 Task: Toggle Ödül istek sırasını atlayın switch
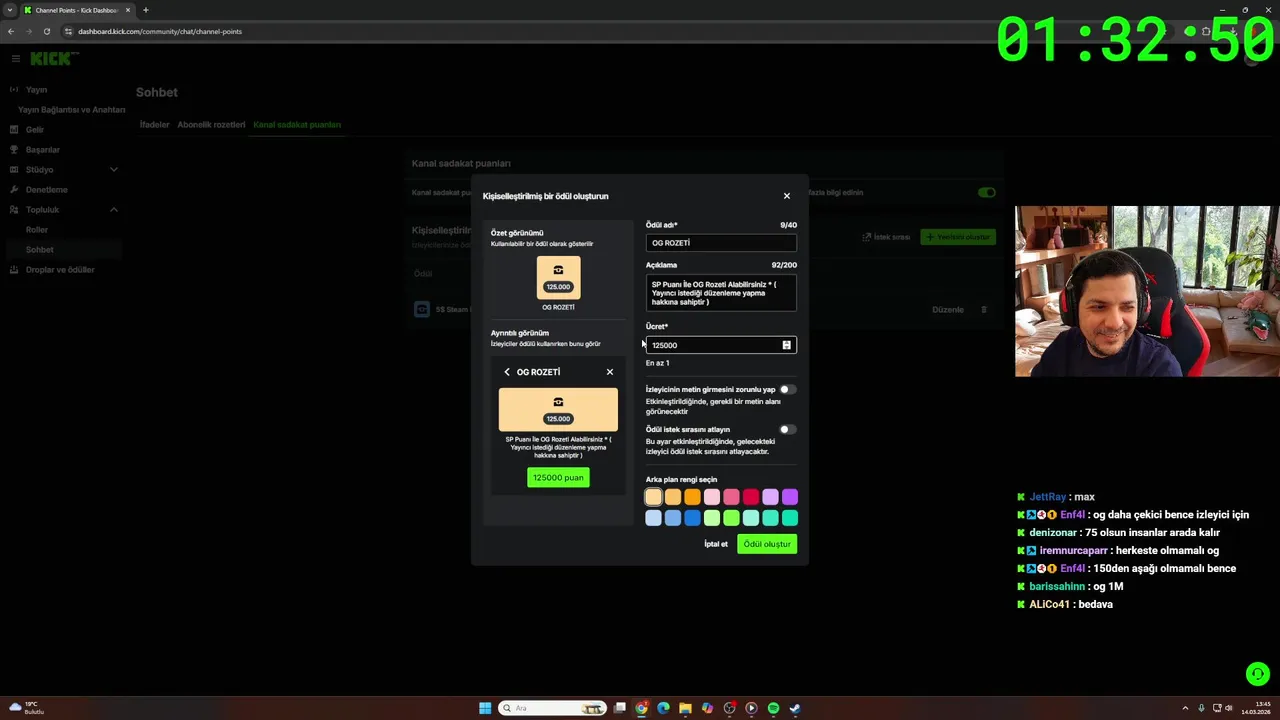coord(788,430)
